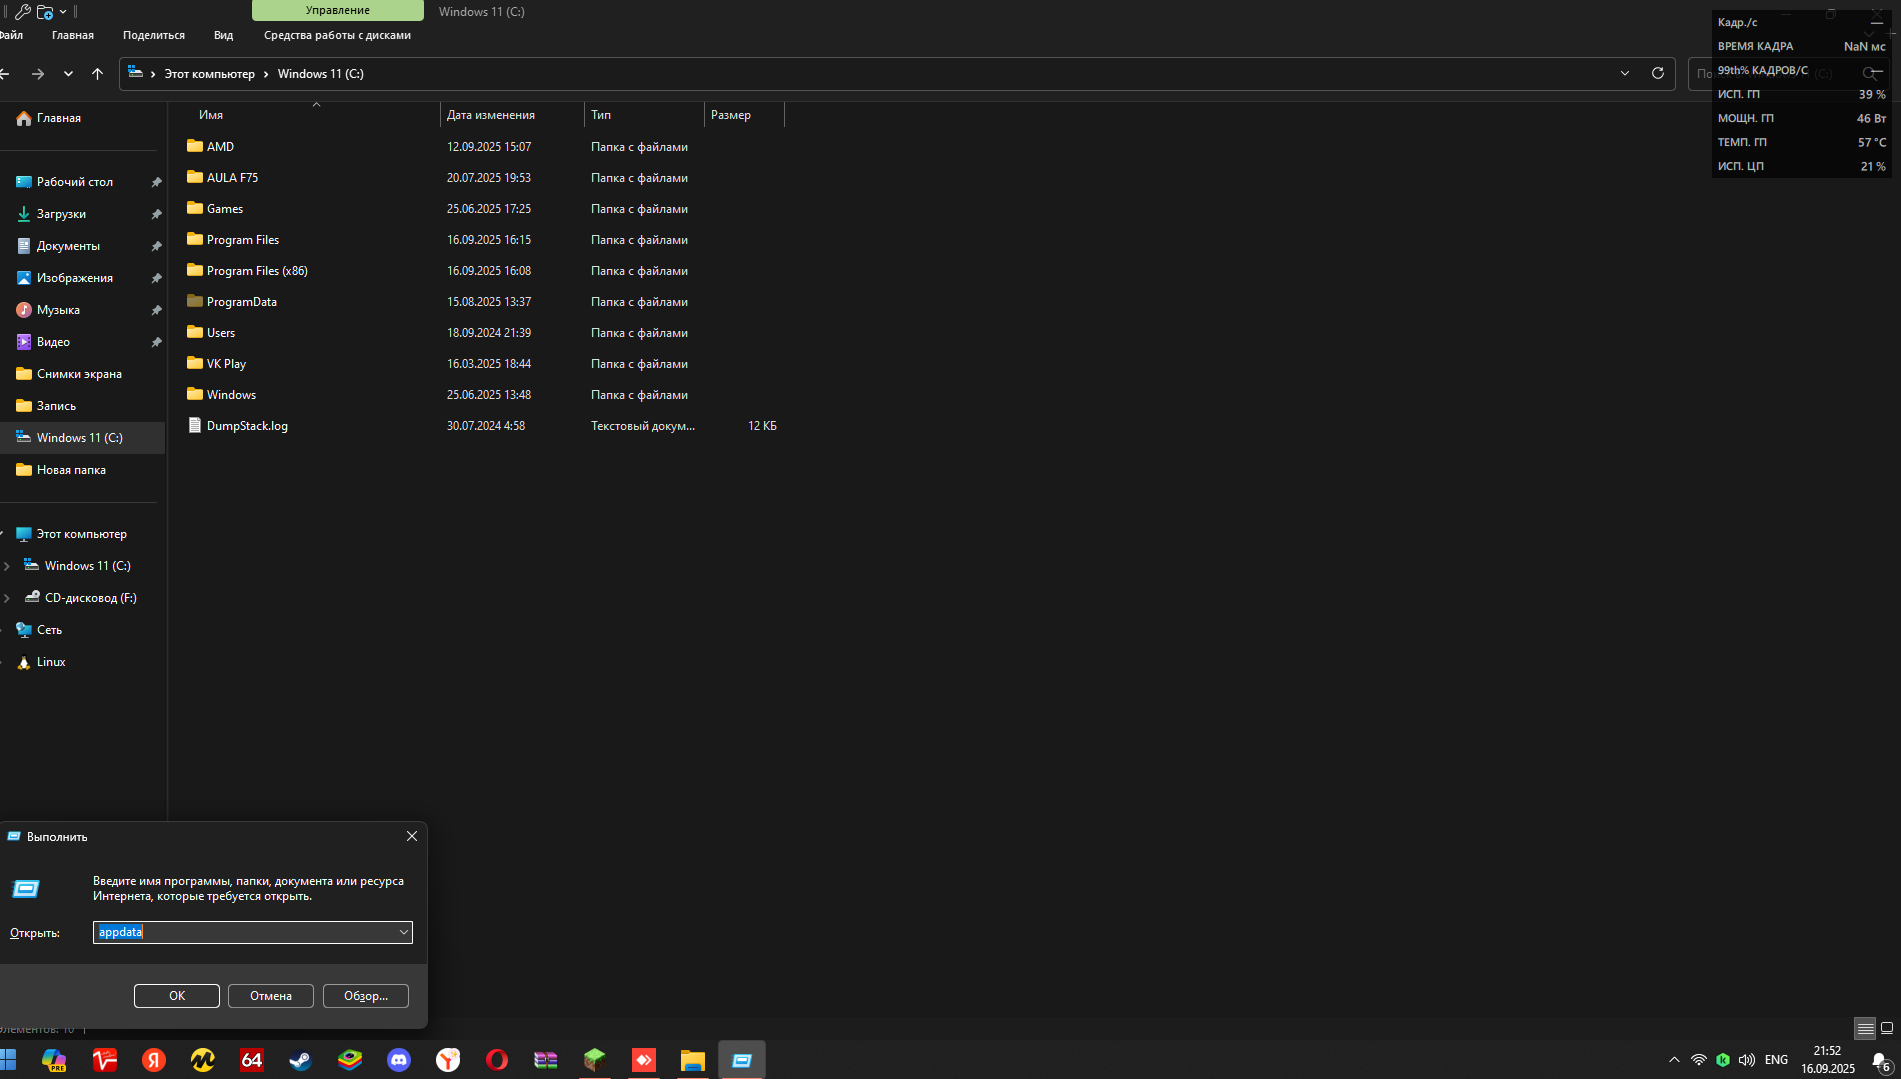Open Opera browser in taskbar
The height and width of the screenshot is (1079, 1901).
coord(497,1060)
